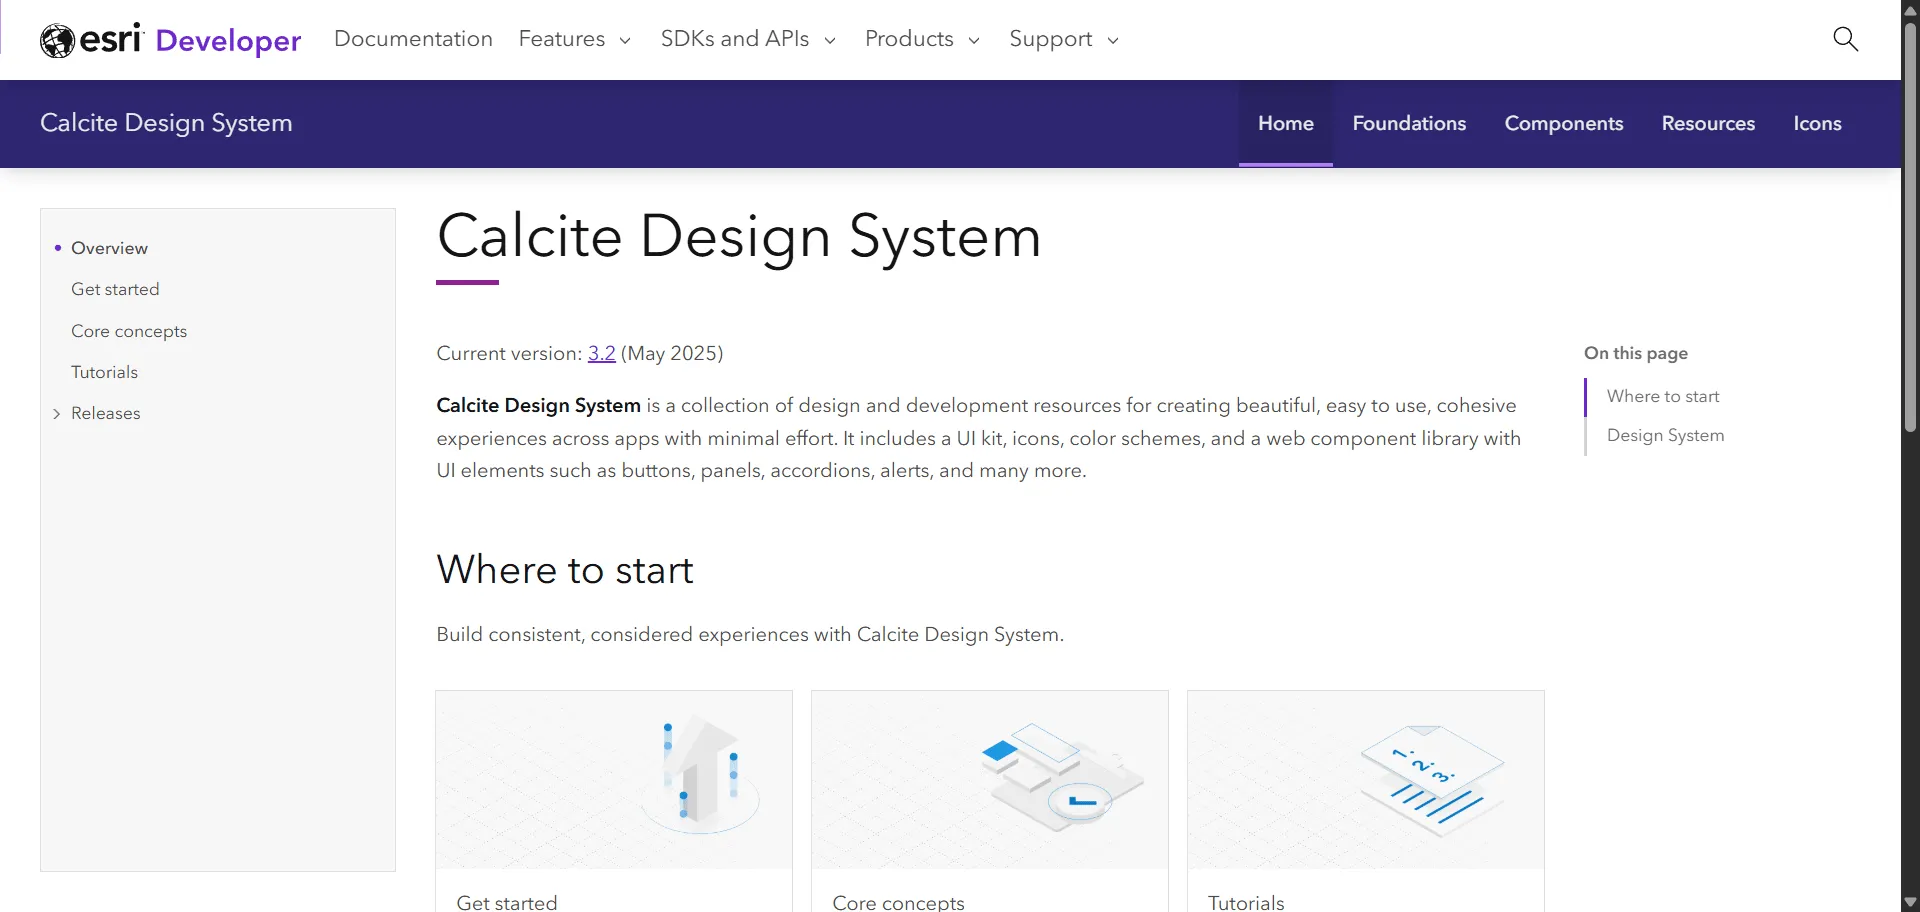Click the Tutorials card title

pos(1246,901)
